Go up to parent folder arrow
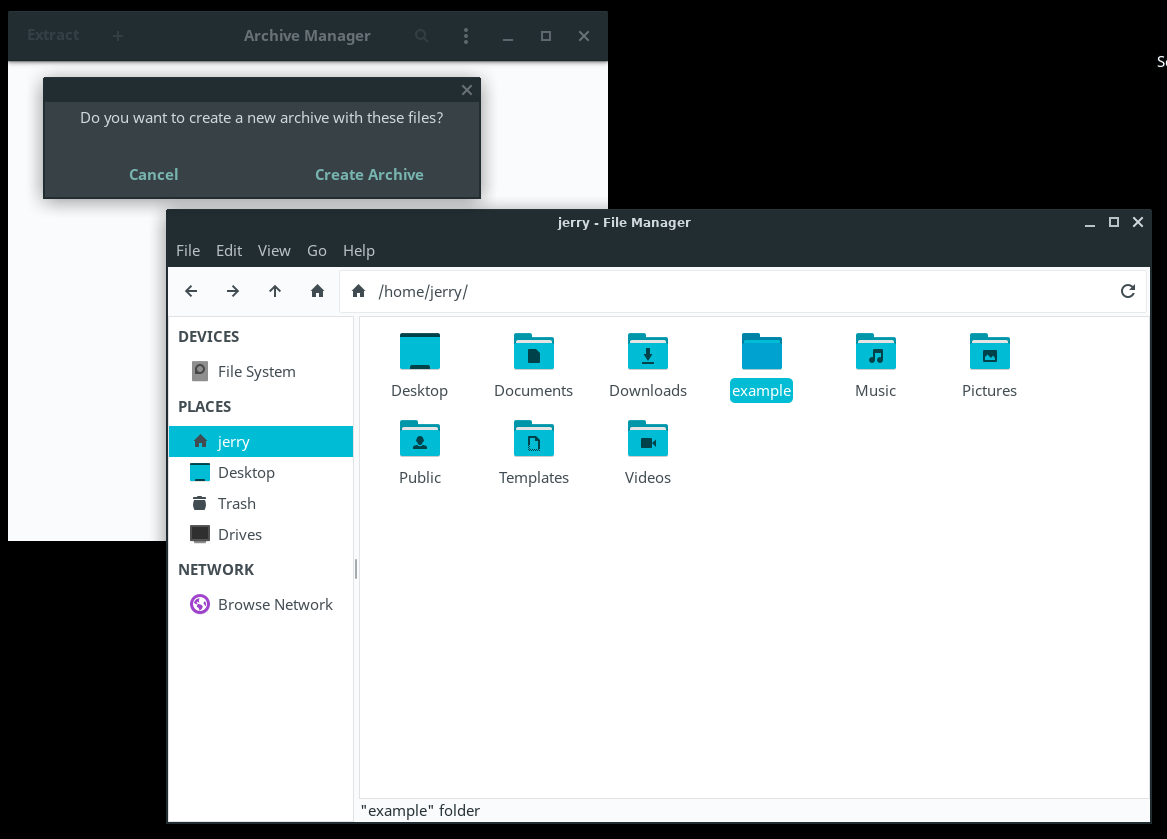 [x=275, y=291]
